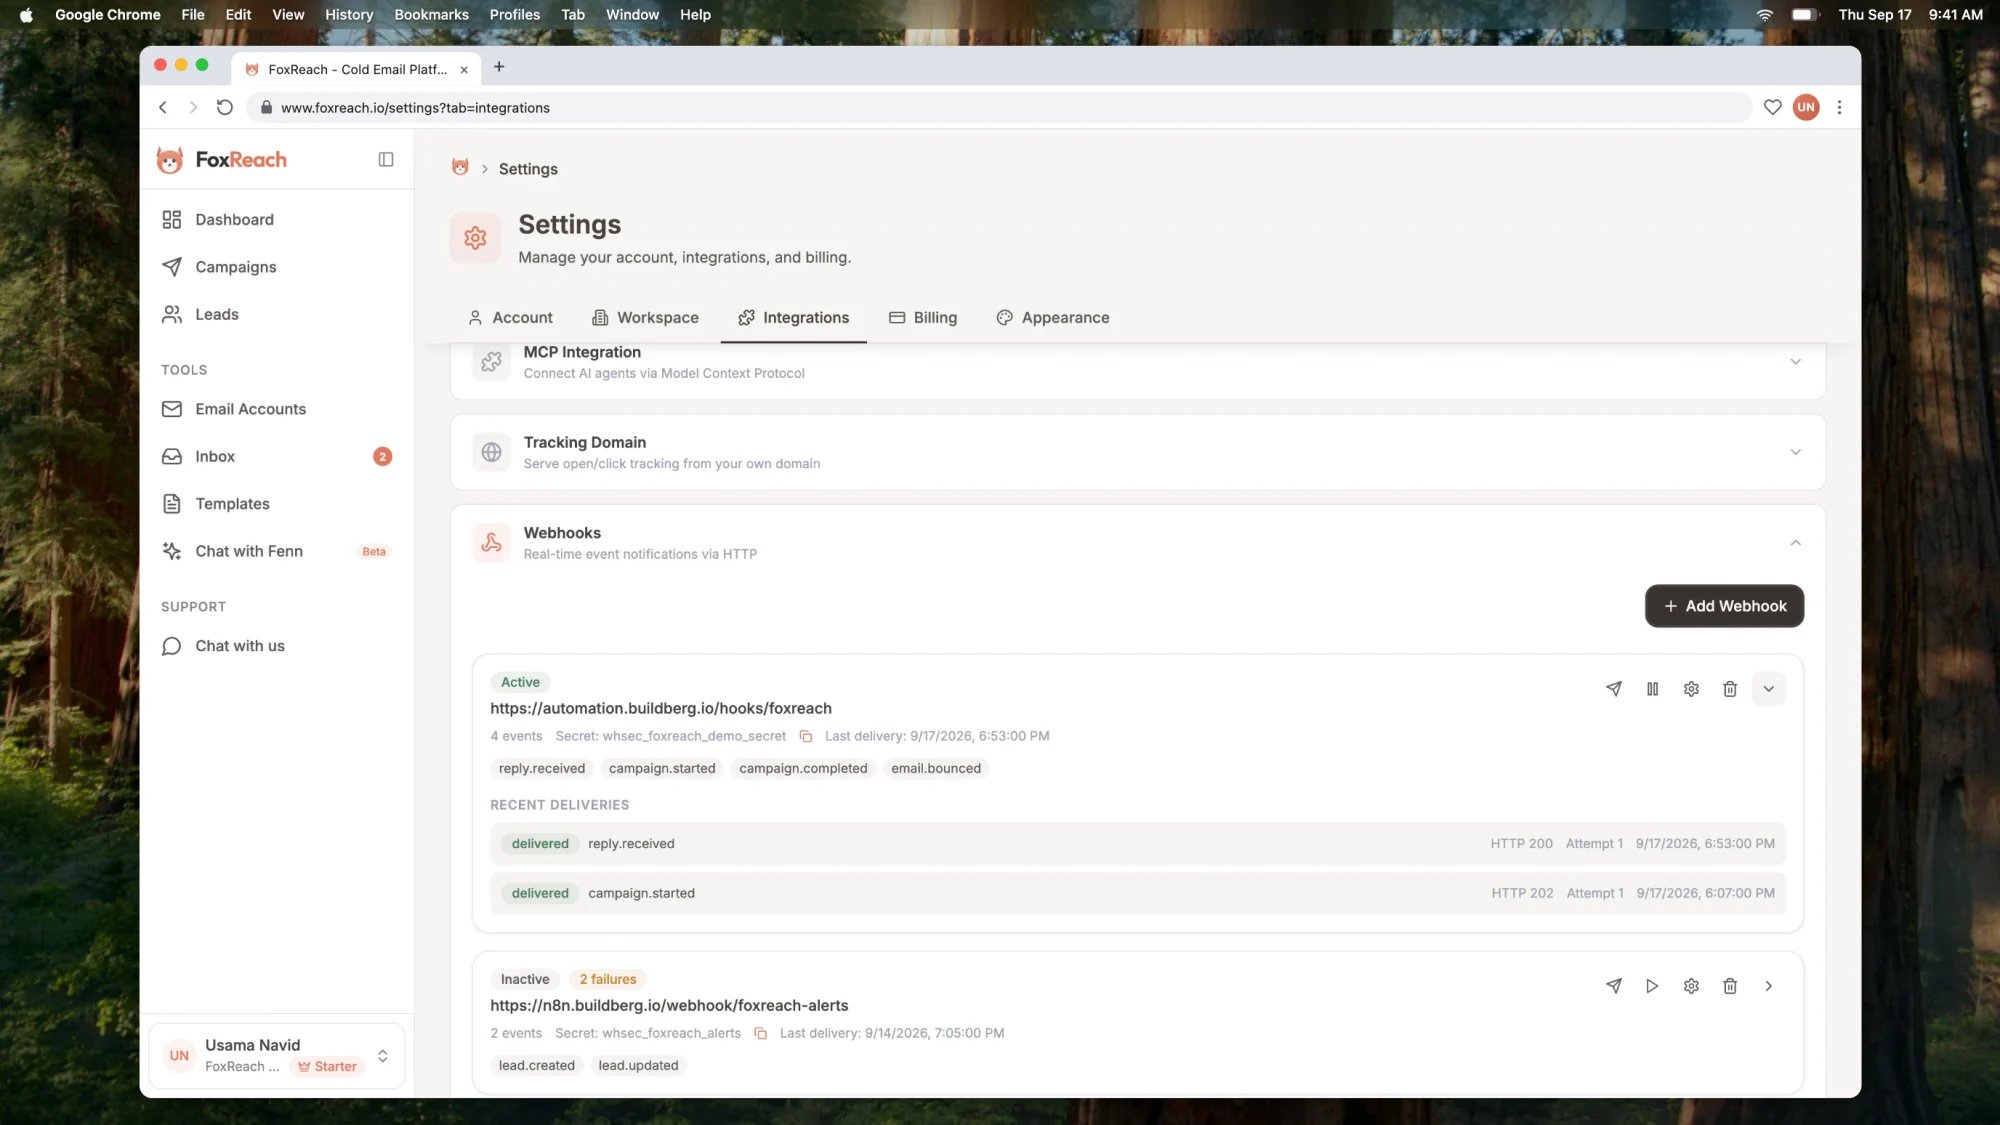Click the heart bookmark icon in toolbar
Image resolution: width=2000 pixels, height=1125 pixels.
1772,107
